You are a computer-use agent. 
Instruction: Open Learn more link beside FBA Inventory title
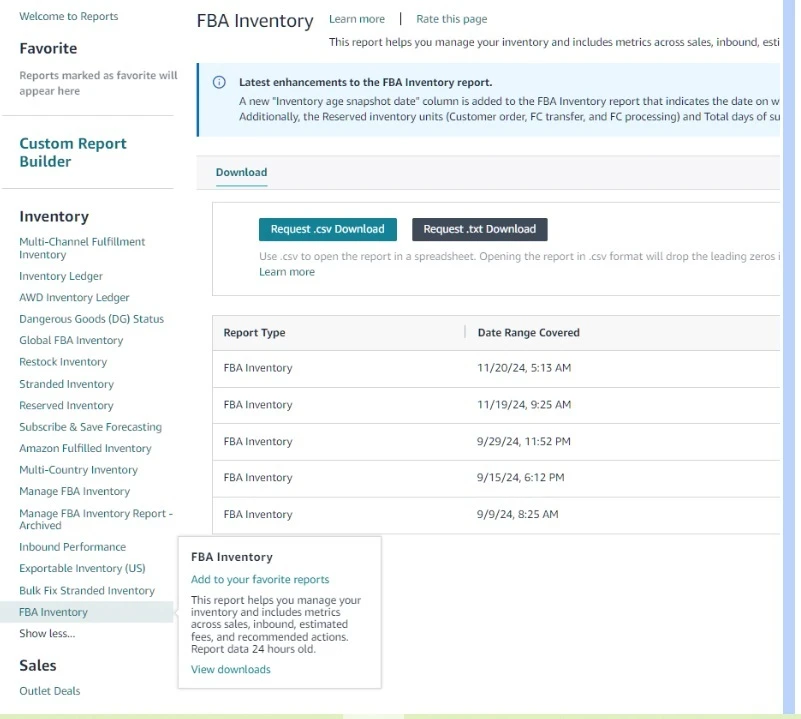tap(357, 19)
